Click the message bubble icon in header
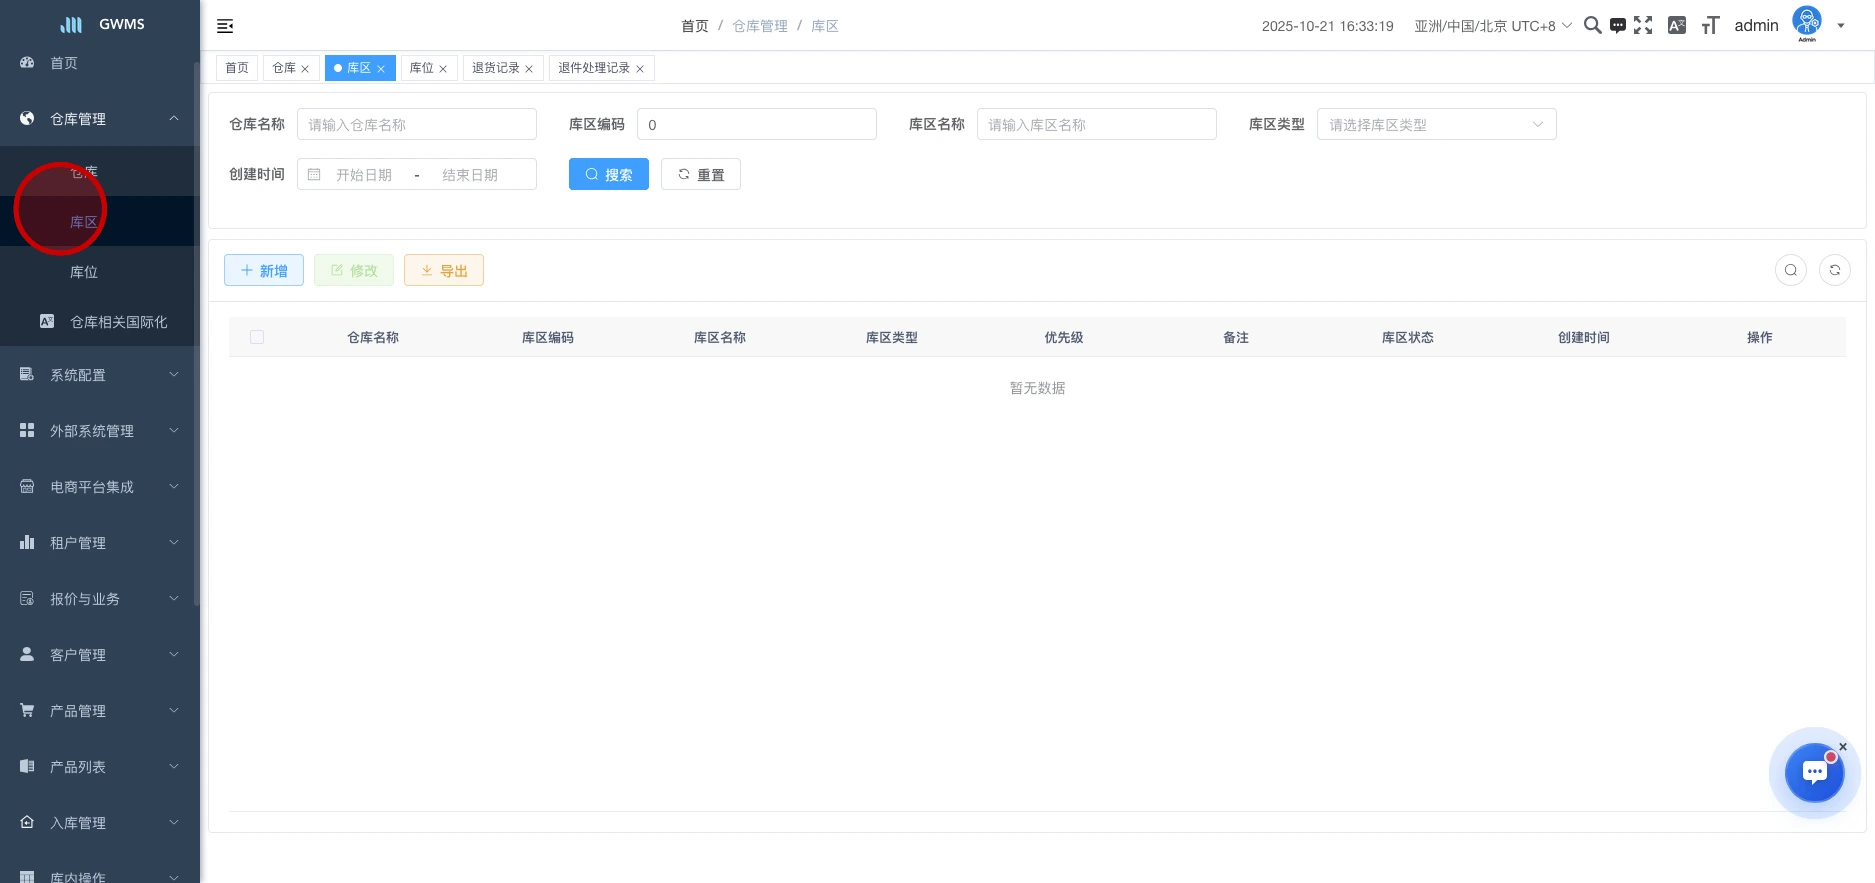 coord(1617,26)
